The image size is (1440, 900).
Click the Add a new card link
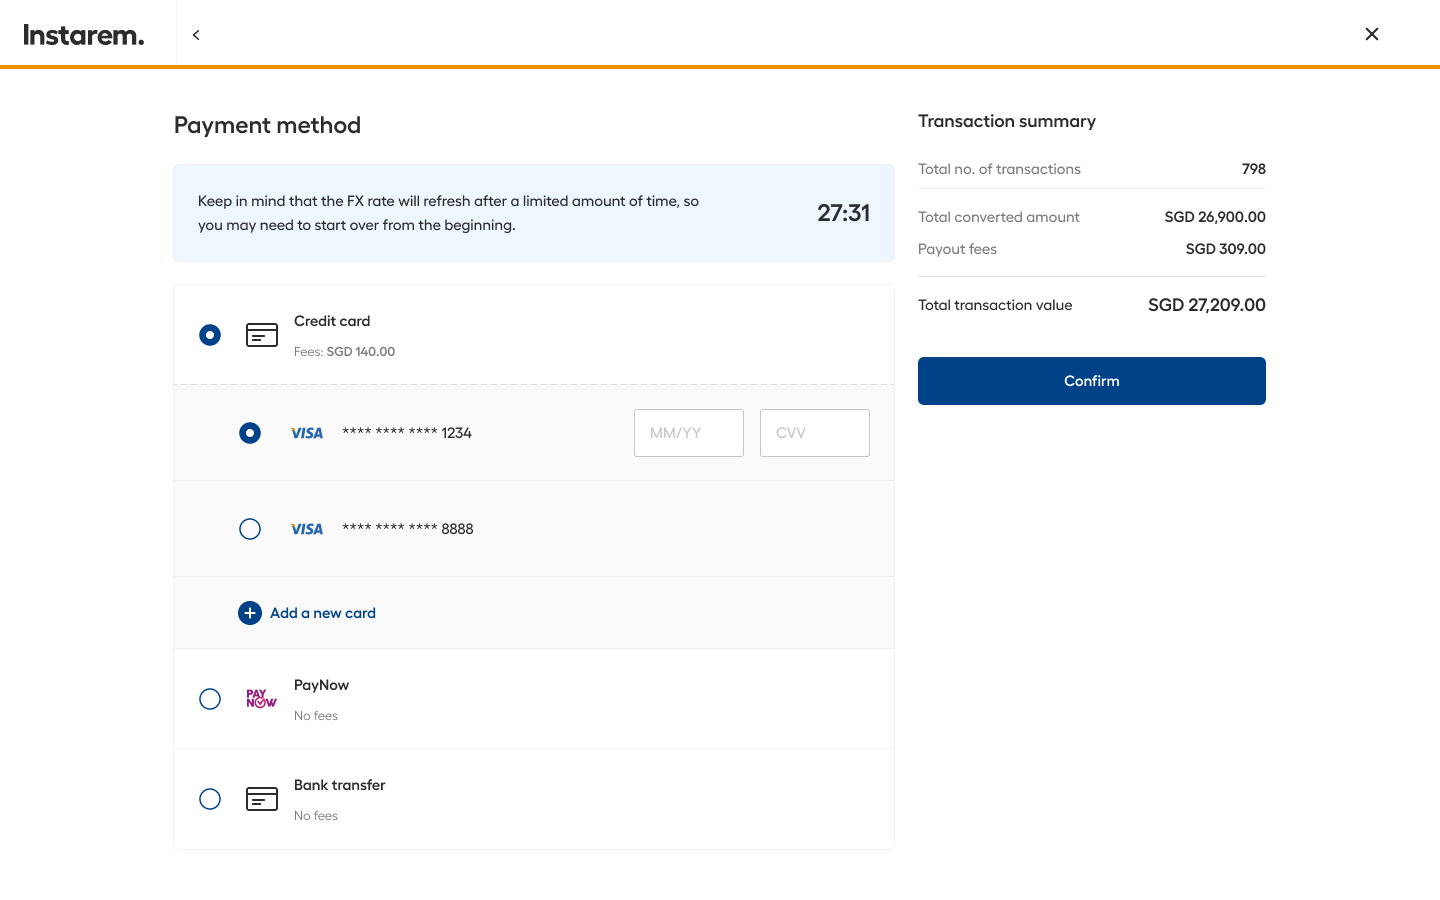pos(323,613)
